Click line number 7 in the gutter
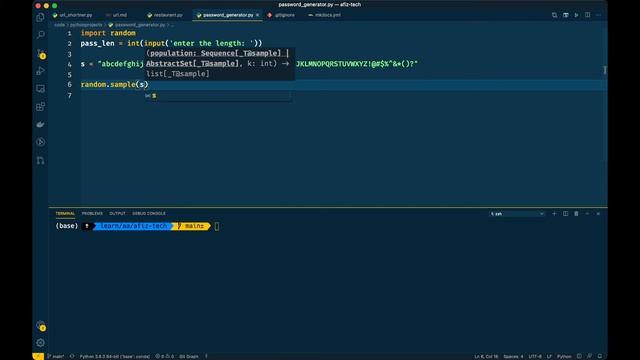This screenshot has width=640, height=360. coord(69,95)
